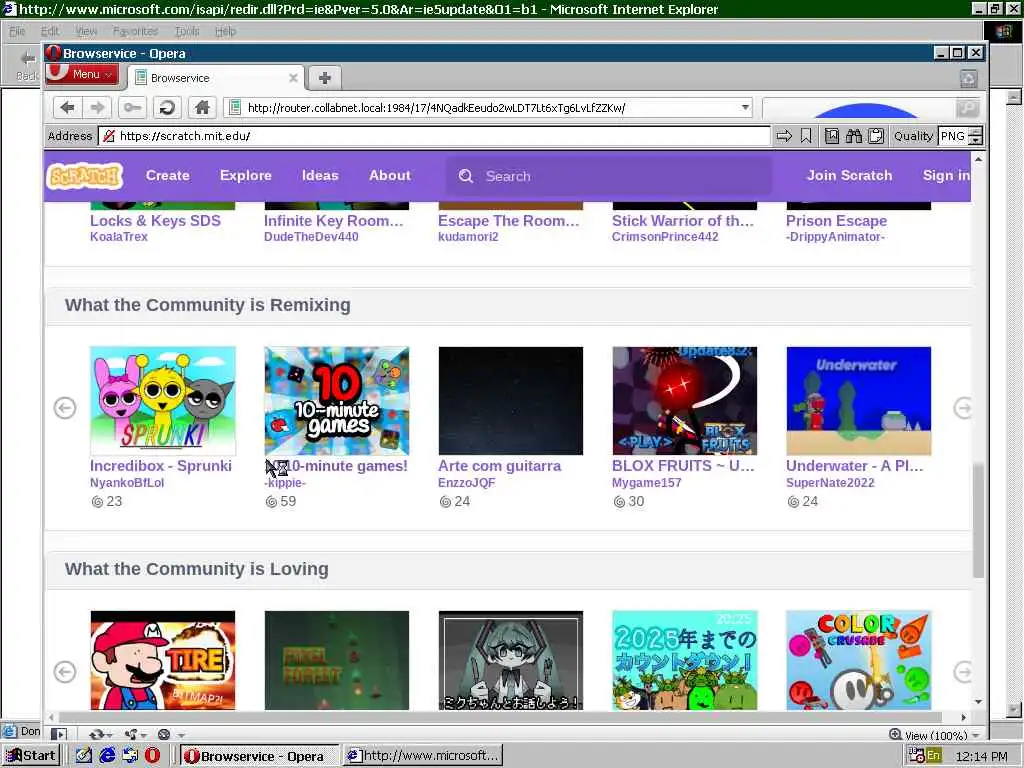Click the Browservice Address field showing scratch.mit.edu
This screenshot has width=1024, height=768.
pyautogui.click(x=434, y=136)
